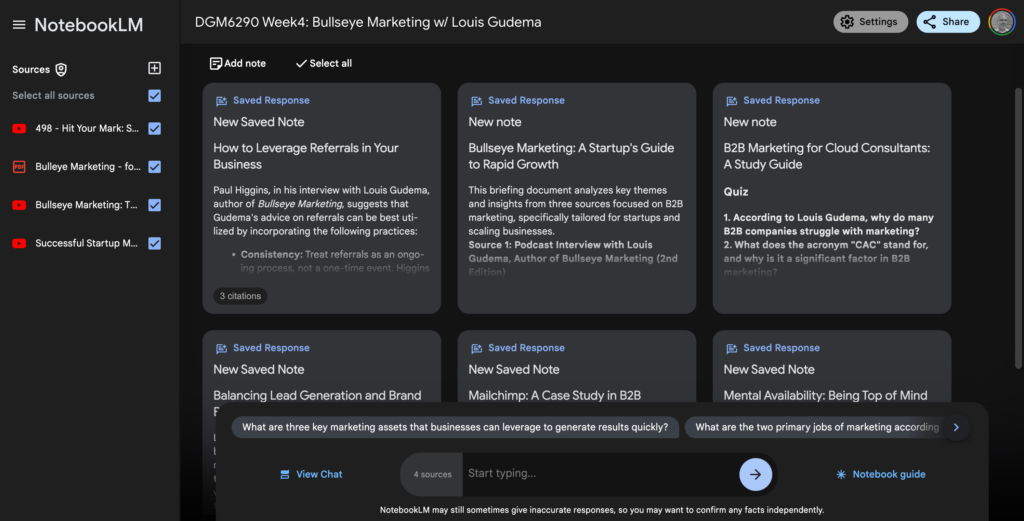Uncheck the Successful Startup M... source checkbox

click(x=155, y=244)
